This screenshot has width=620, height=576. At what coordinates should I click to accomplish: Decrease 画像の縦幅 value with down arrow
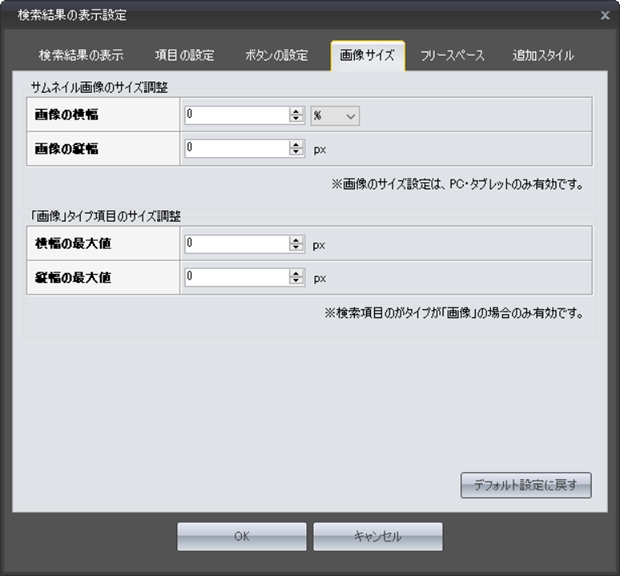295,152
